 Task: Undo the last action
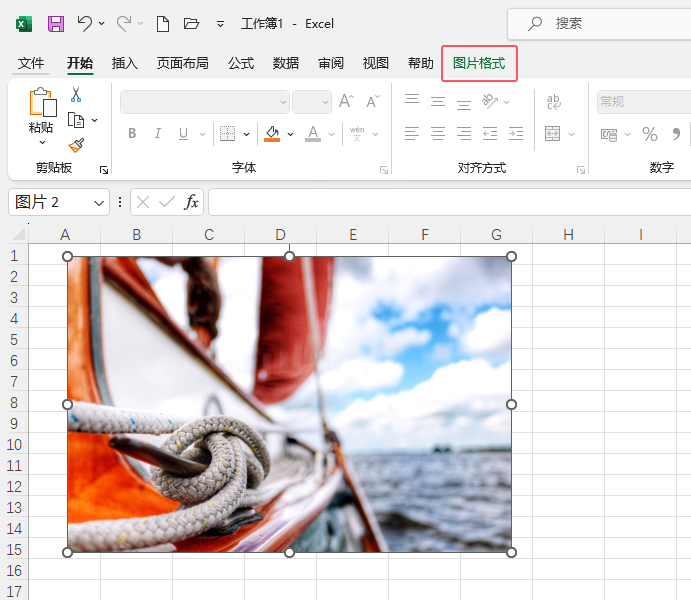pyautogui.click(x=85, y=23)
